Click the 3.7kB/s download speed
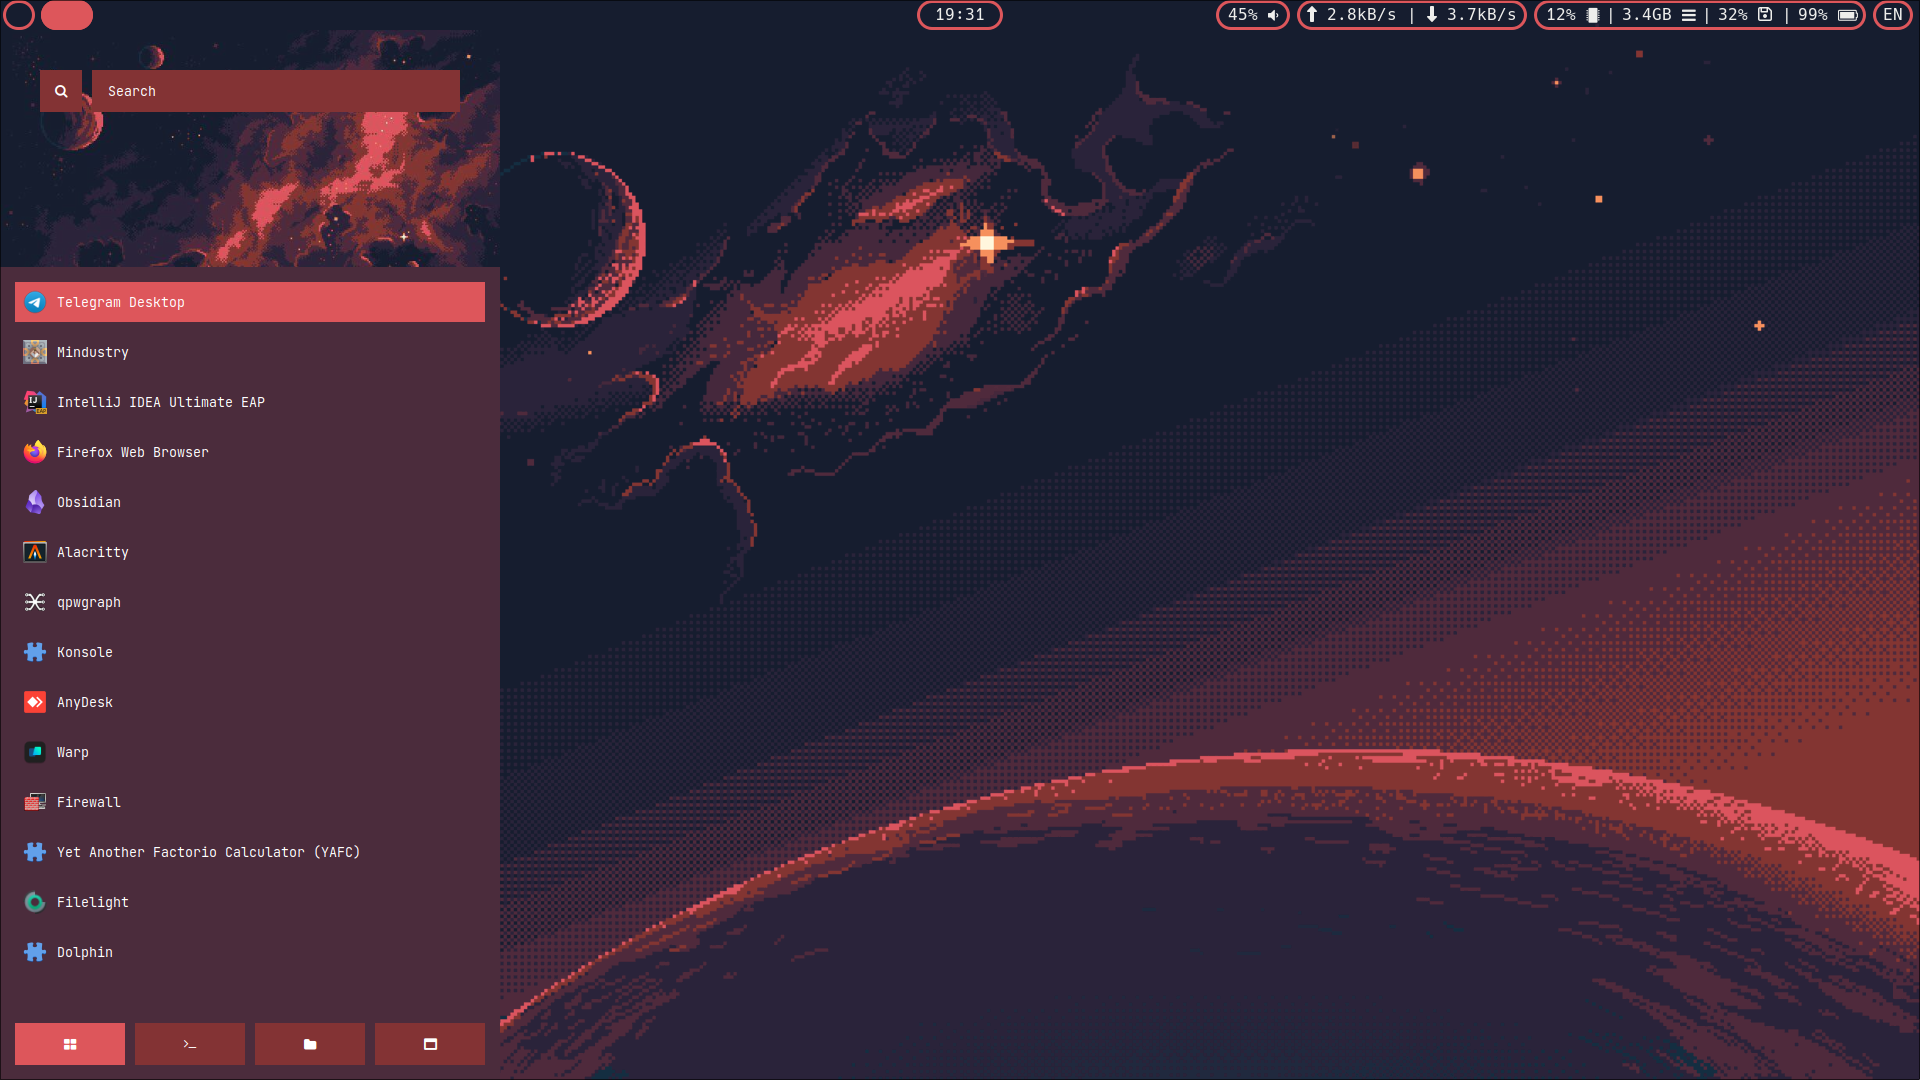Screen dimensions: 1920x1080 coord(1482,15)
